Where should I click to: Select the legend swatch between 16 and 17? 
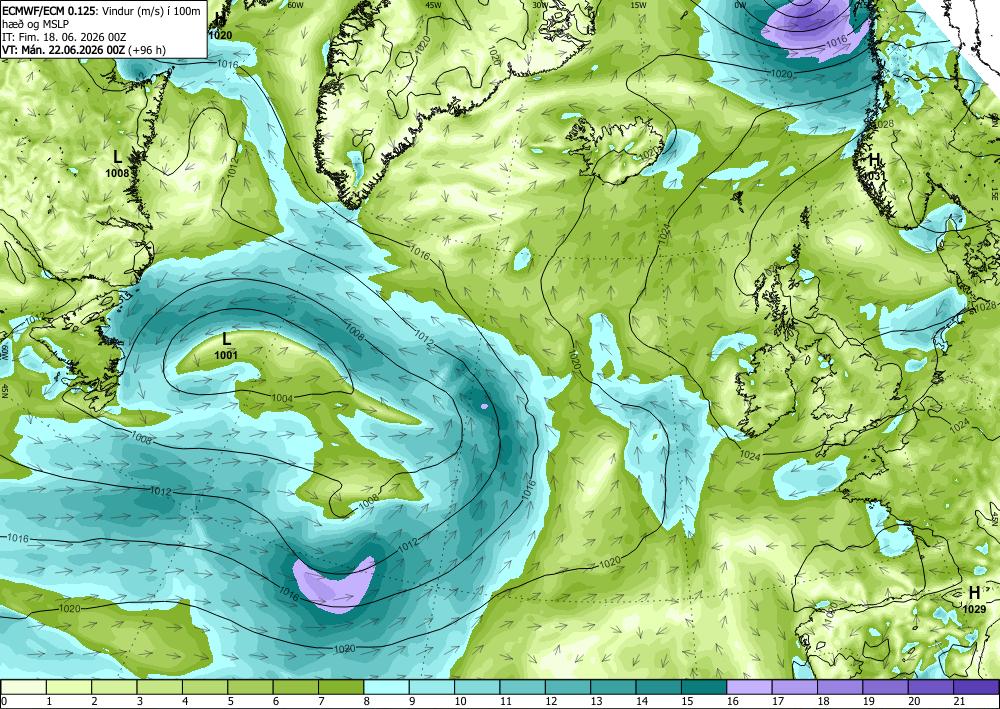point(749,687)
